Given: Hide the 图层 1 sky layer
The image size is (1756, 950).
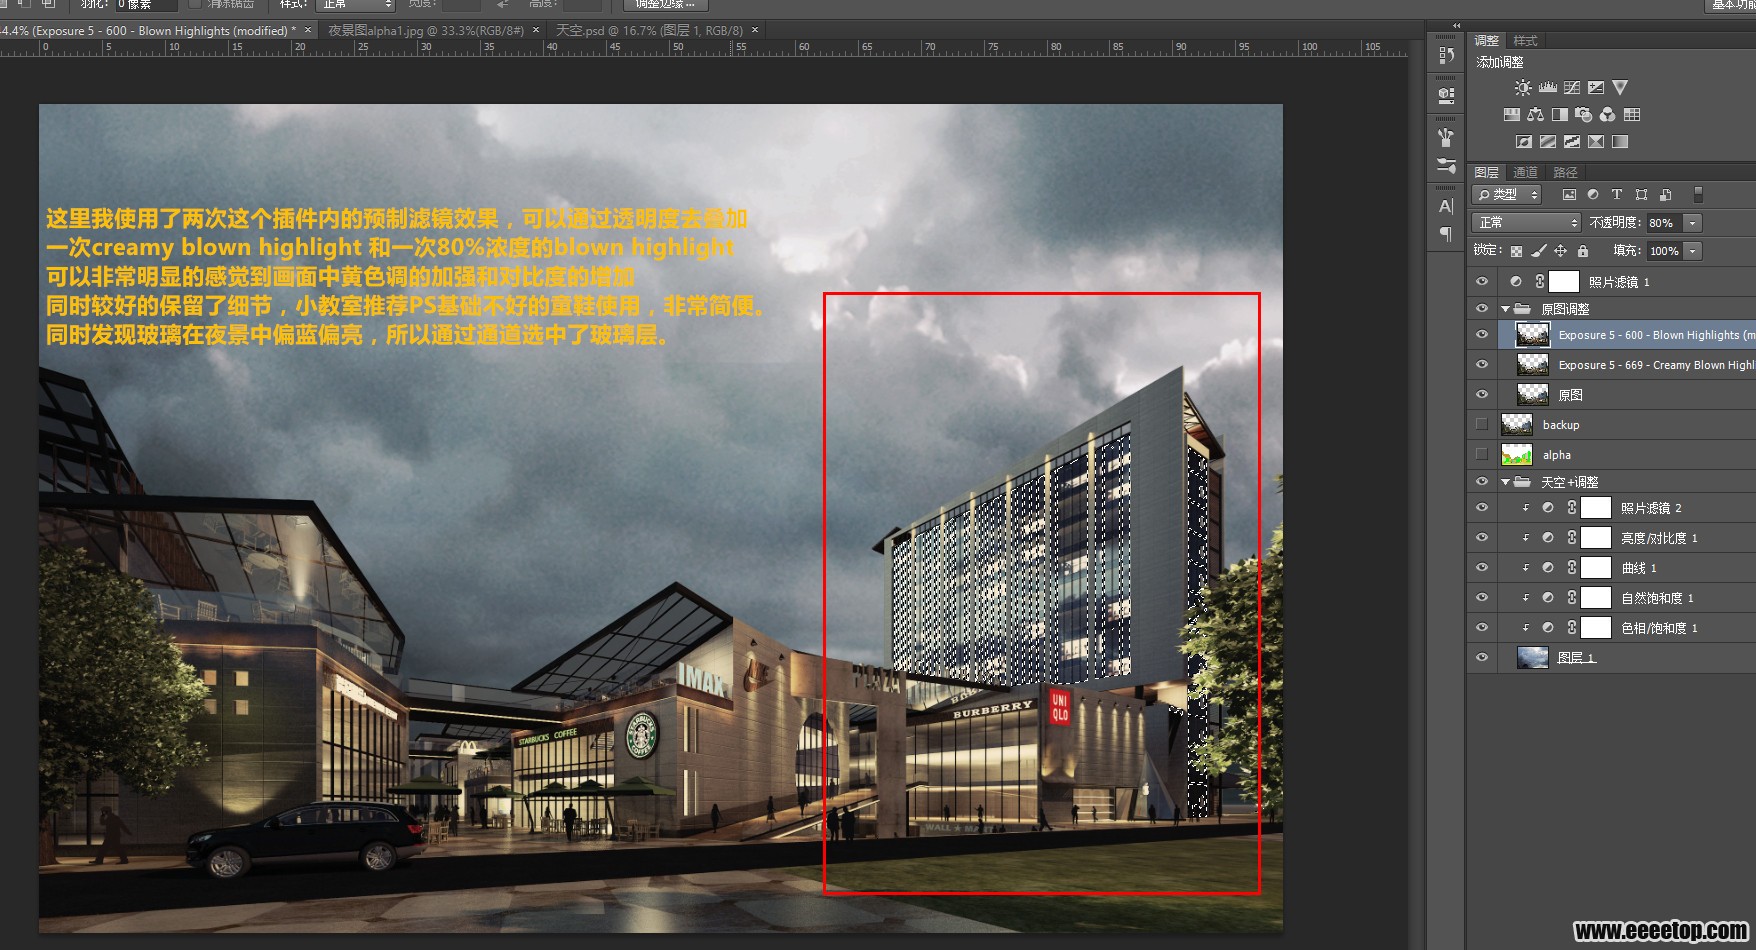Looking at the screenshot, I should 1482,658.
